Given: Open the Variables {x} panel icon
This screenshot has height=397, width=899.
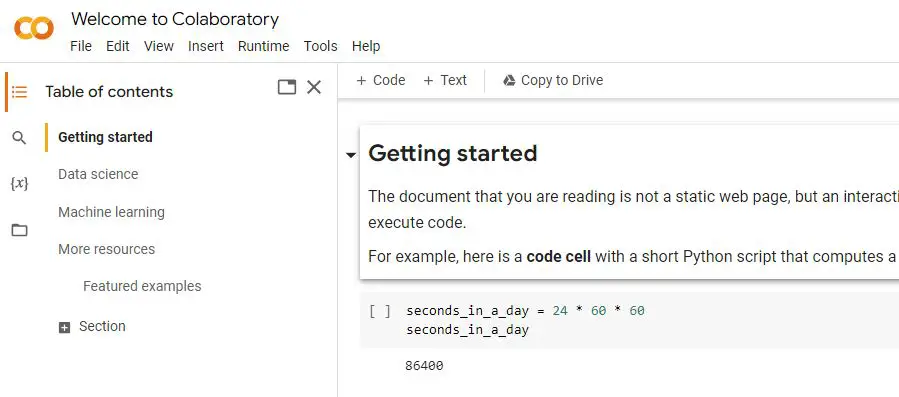Looking at the screenshot, I should [x=19, y=184].
